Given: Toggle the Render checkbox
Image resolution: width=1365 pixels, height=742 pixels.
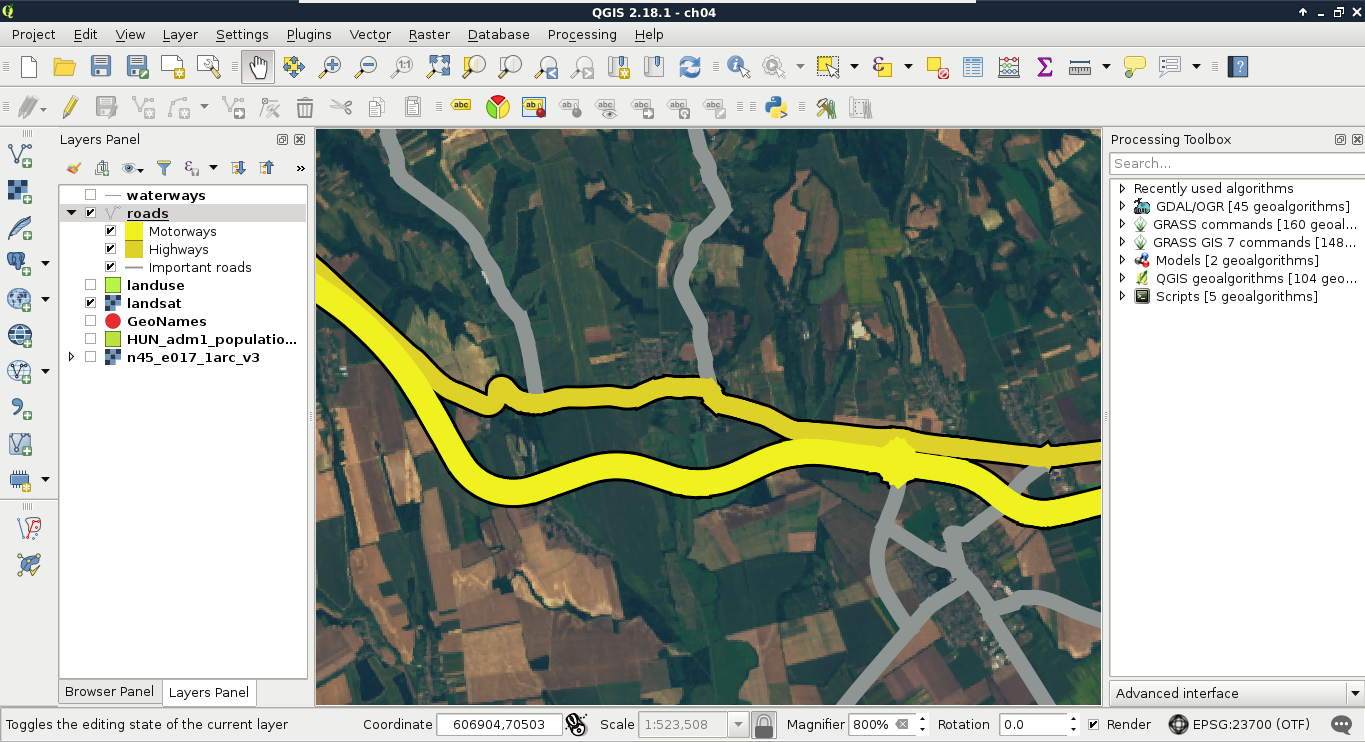Looking at the screenshot, I should click(x=1093, y=724).
